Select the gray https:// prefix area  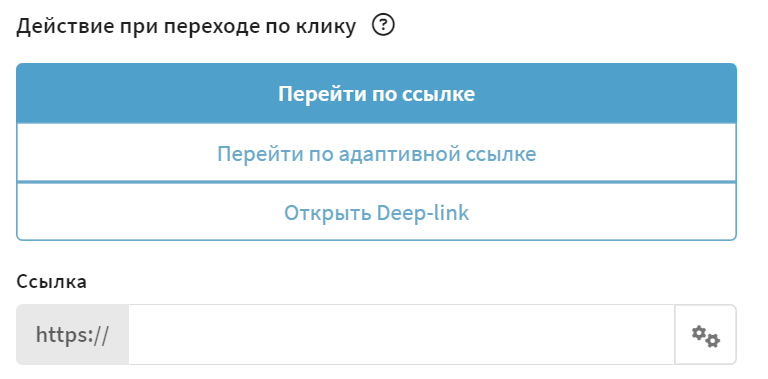(72, 335)
